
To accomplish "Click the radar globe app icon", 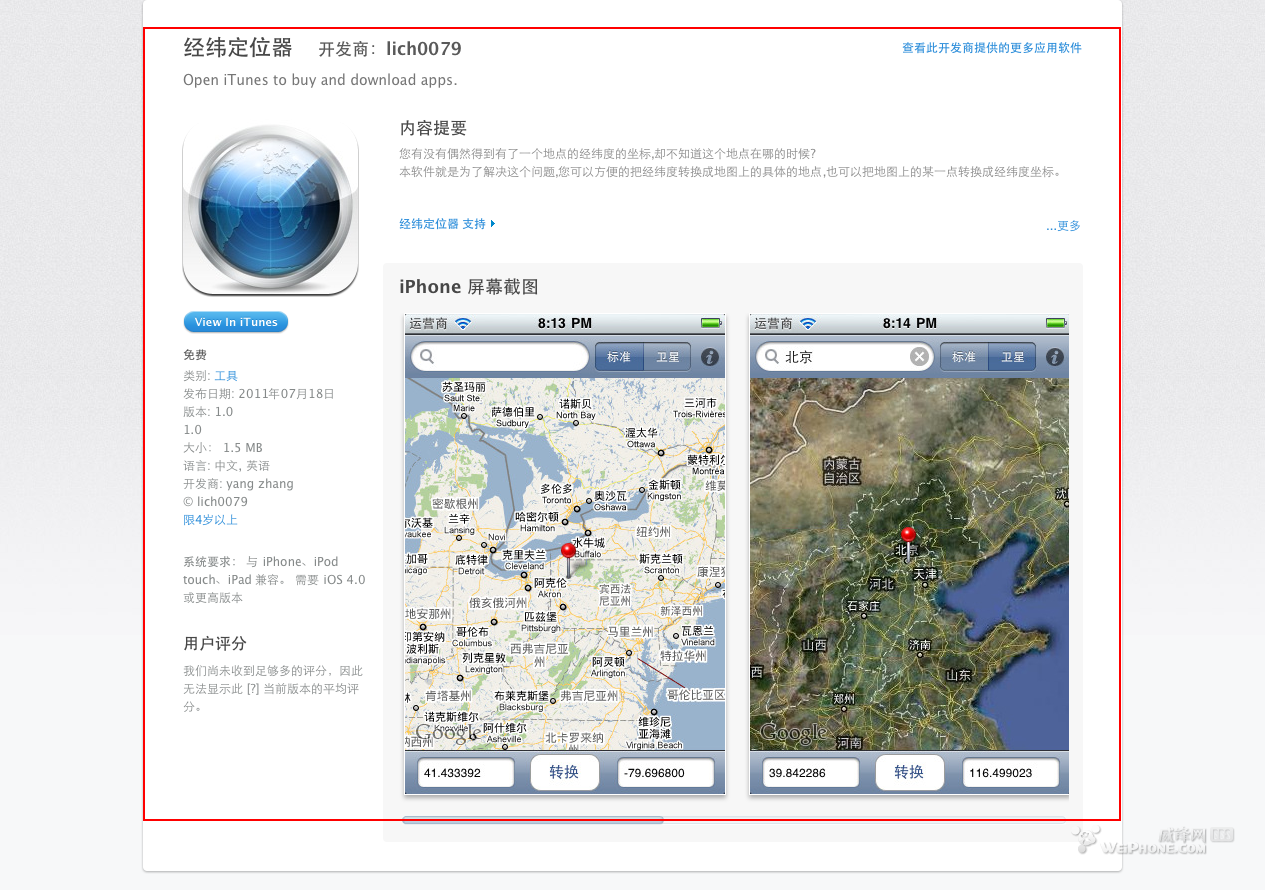I will [x=270, y=210].
